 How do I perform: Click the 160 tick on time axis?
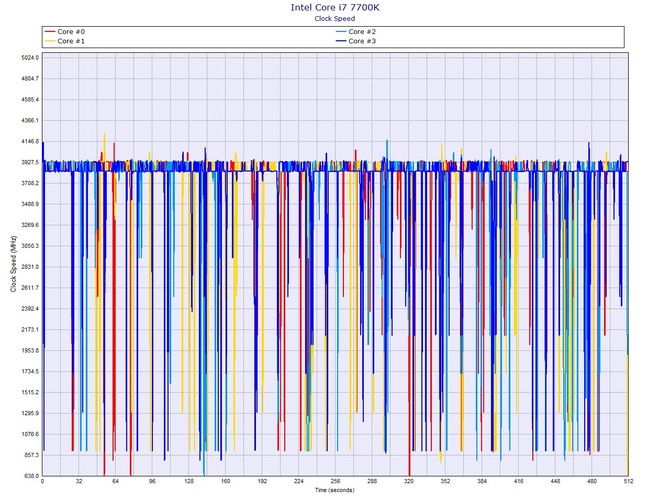[226, 481]
